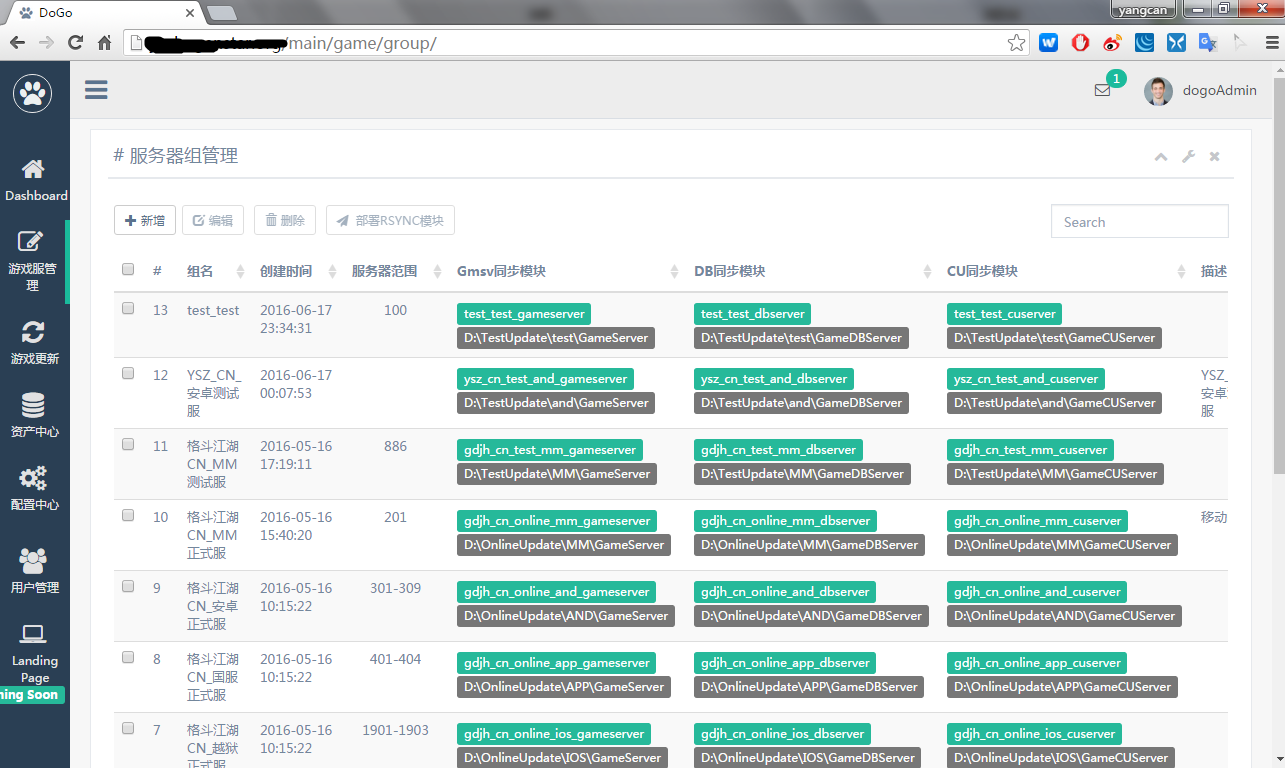Click the browser back arrow
This screenshot has width=1285, height=768.
(x=17, y=43)
